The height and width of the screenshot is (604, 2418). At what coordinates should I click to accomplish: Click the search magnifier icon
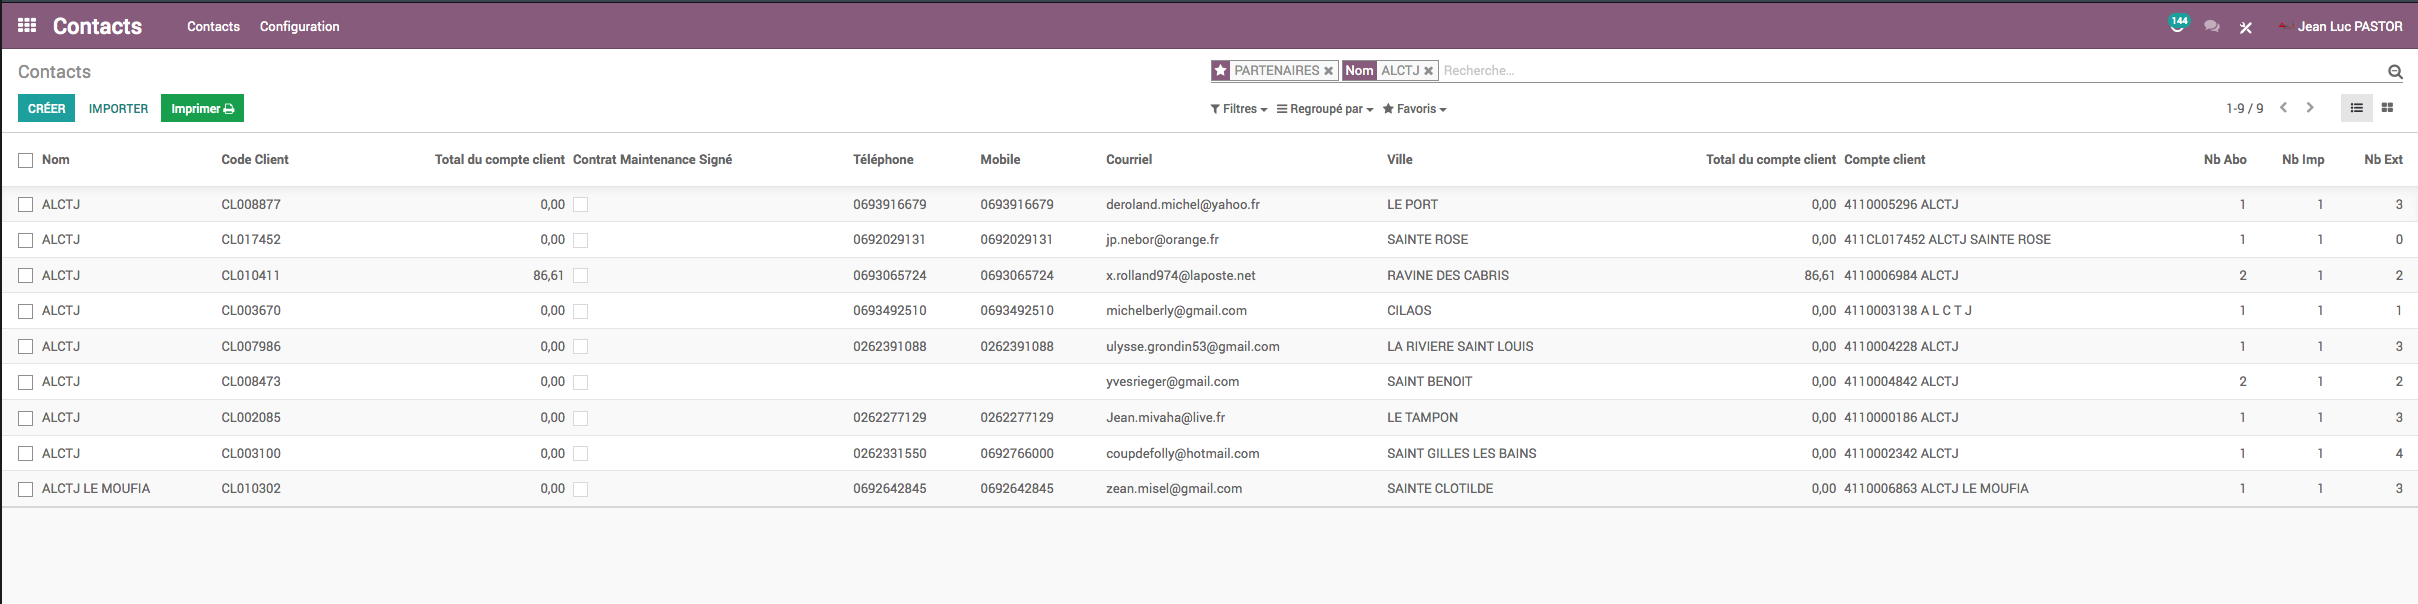(x=2395, y=71)
